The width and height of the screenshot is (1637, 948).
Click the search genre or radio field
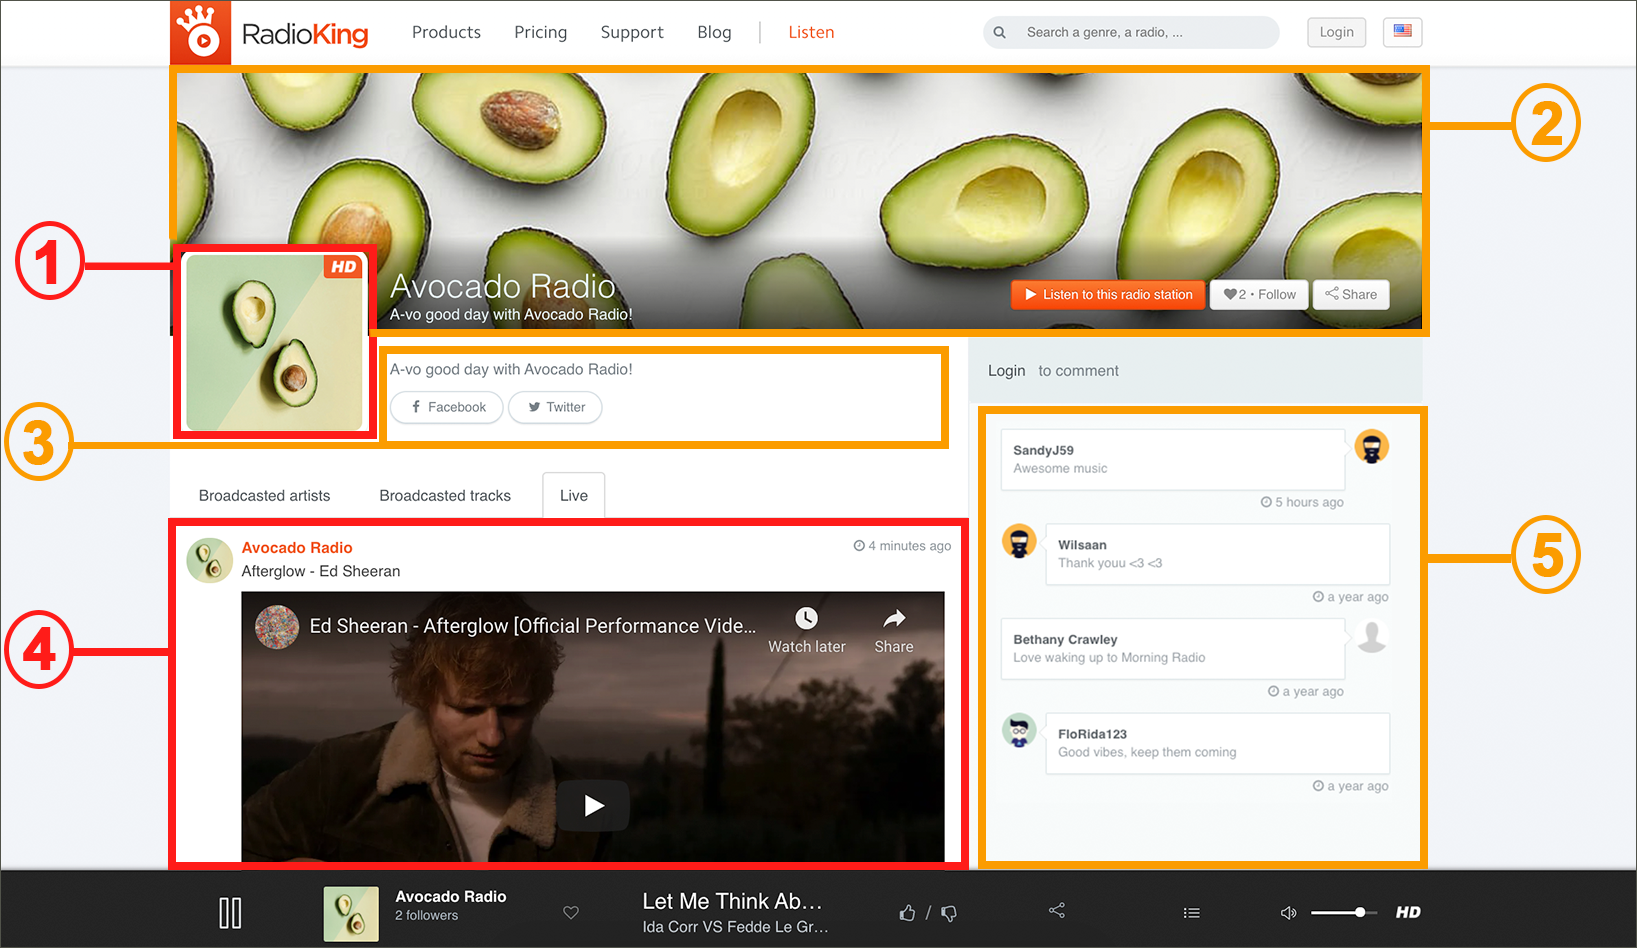[1140, 32]
